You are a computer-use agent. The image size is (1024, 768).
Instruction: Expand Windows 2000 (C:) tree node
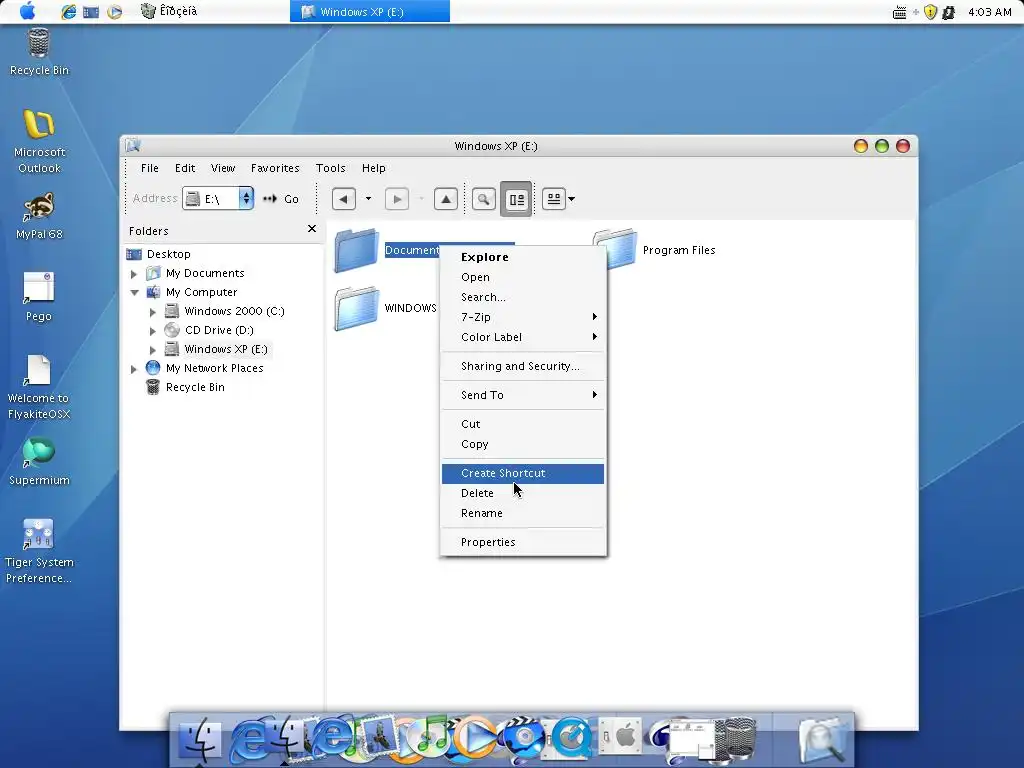(x=153, y=312)
